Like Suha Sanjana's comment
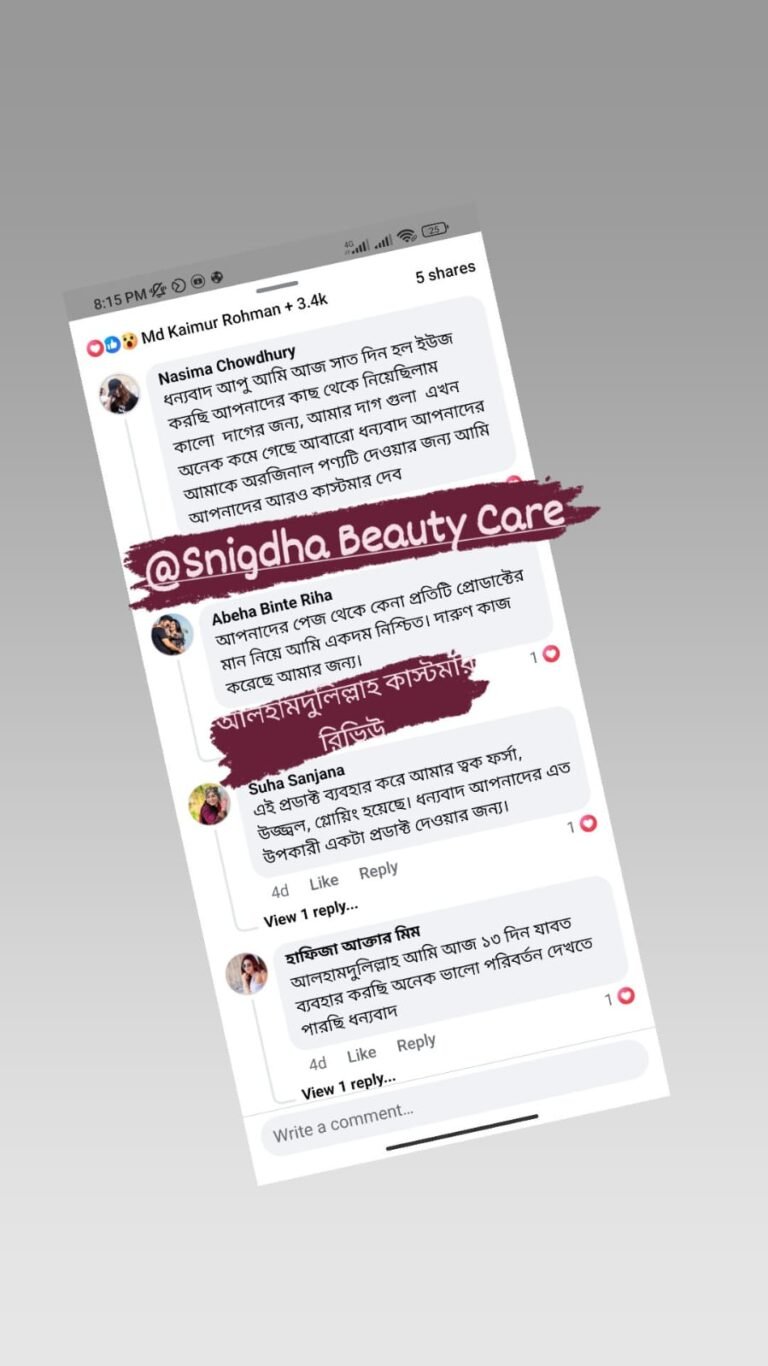 (324, 882)
